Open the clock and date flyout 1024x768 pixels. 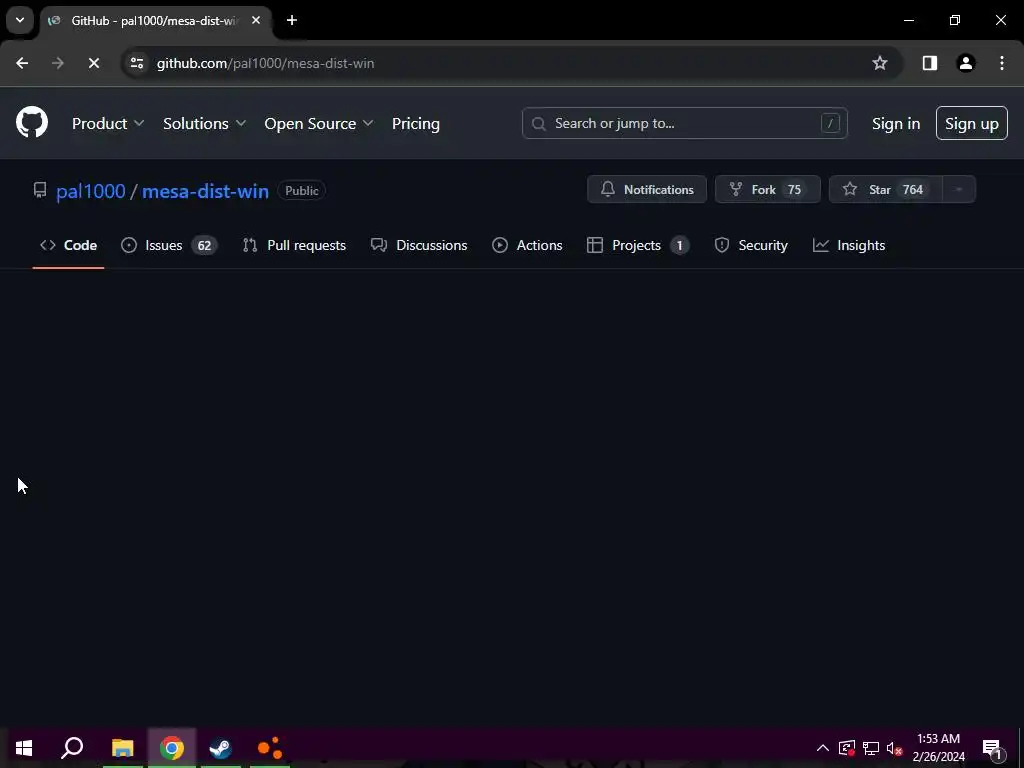(938, 748)
